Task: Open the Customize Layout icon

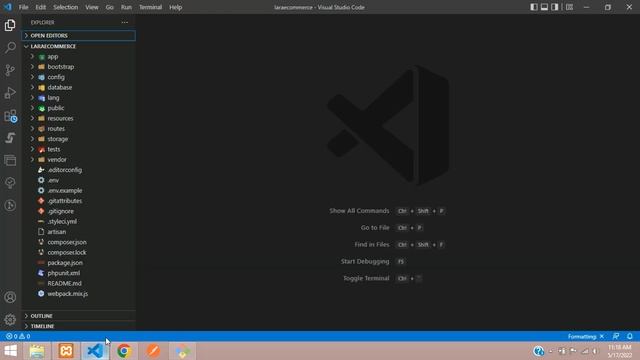Action: coord(569,7)
